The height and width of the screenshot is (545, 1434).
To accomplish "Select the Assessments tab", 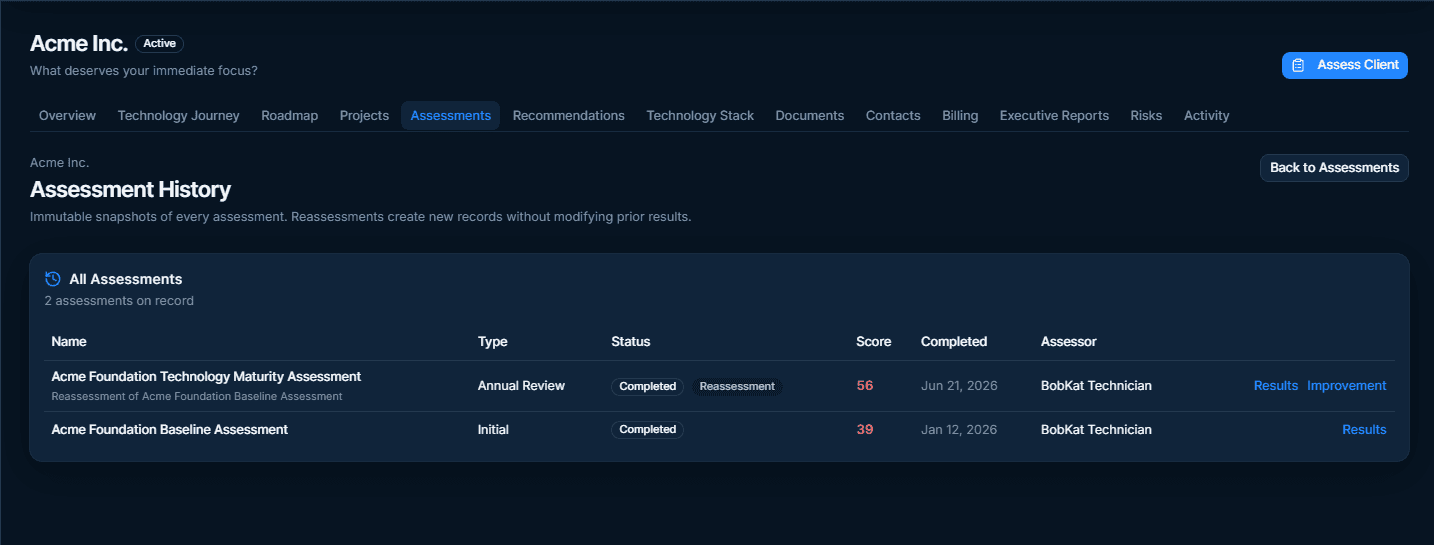I will click(x=451, y=115).
